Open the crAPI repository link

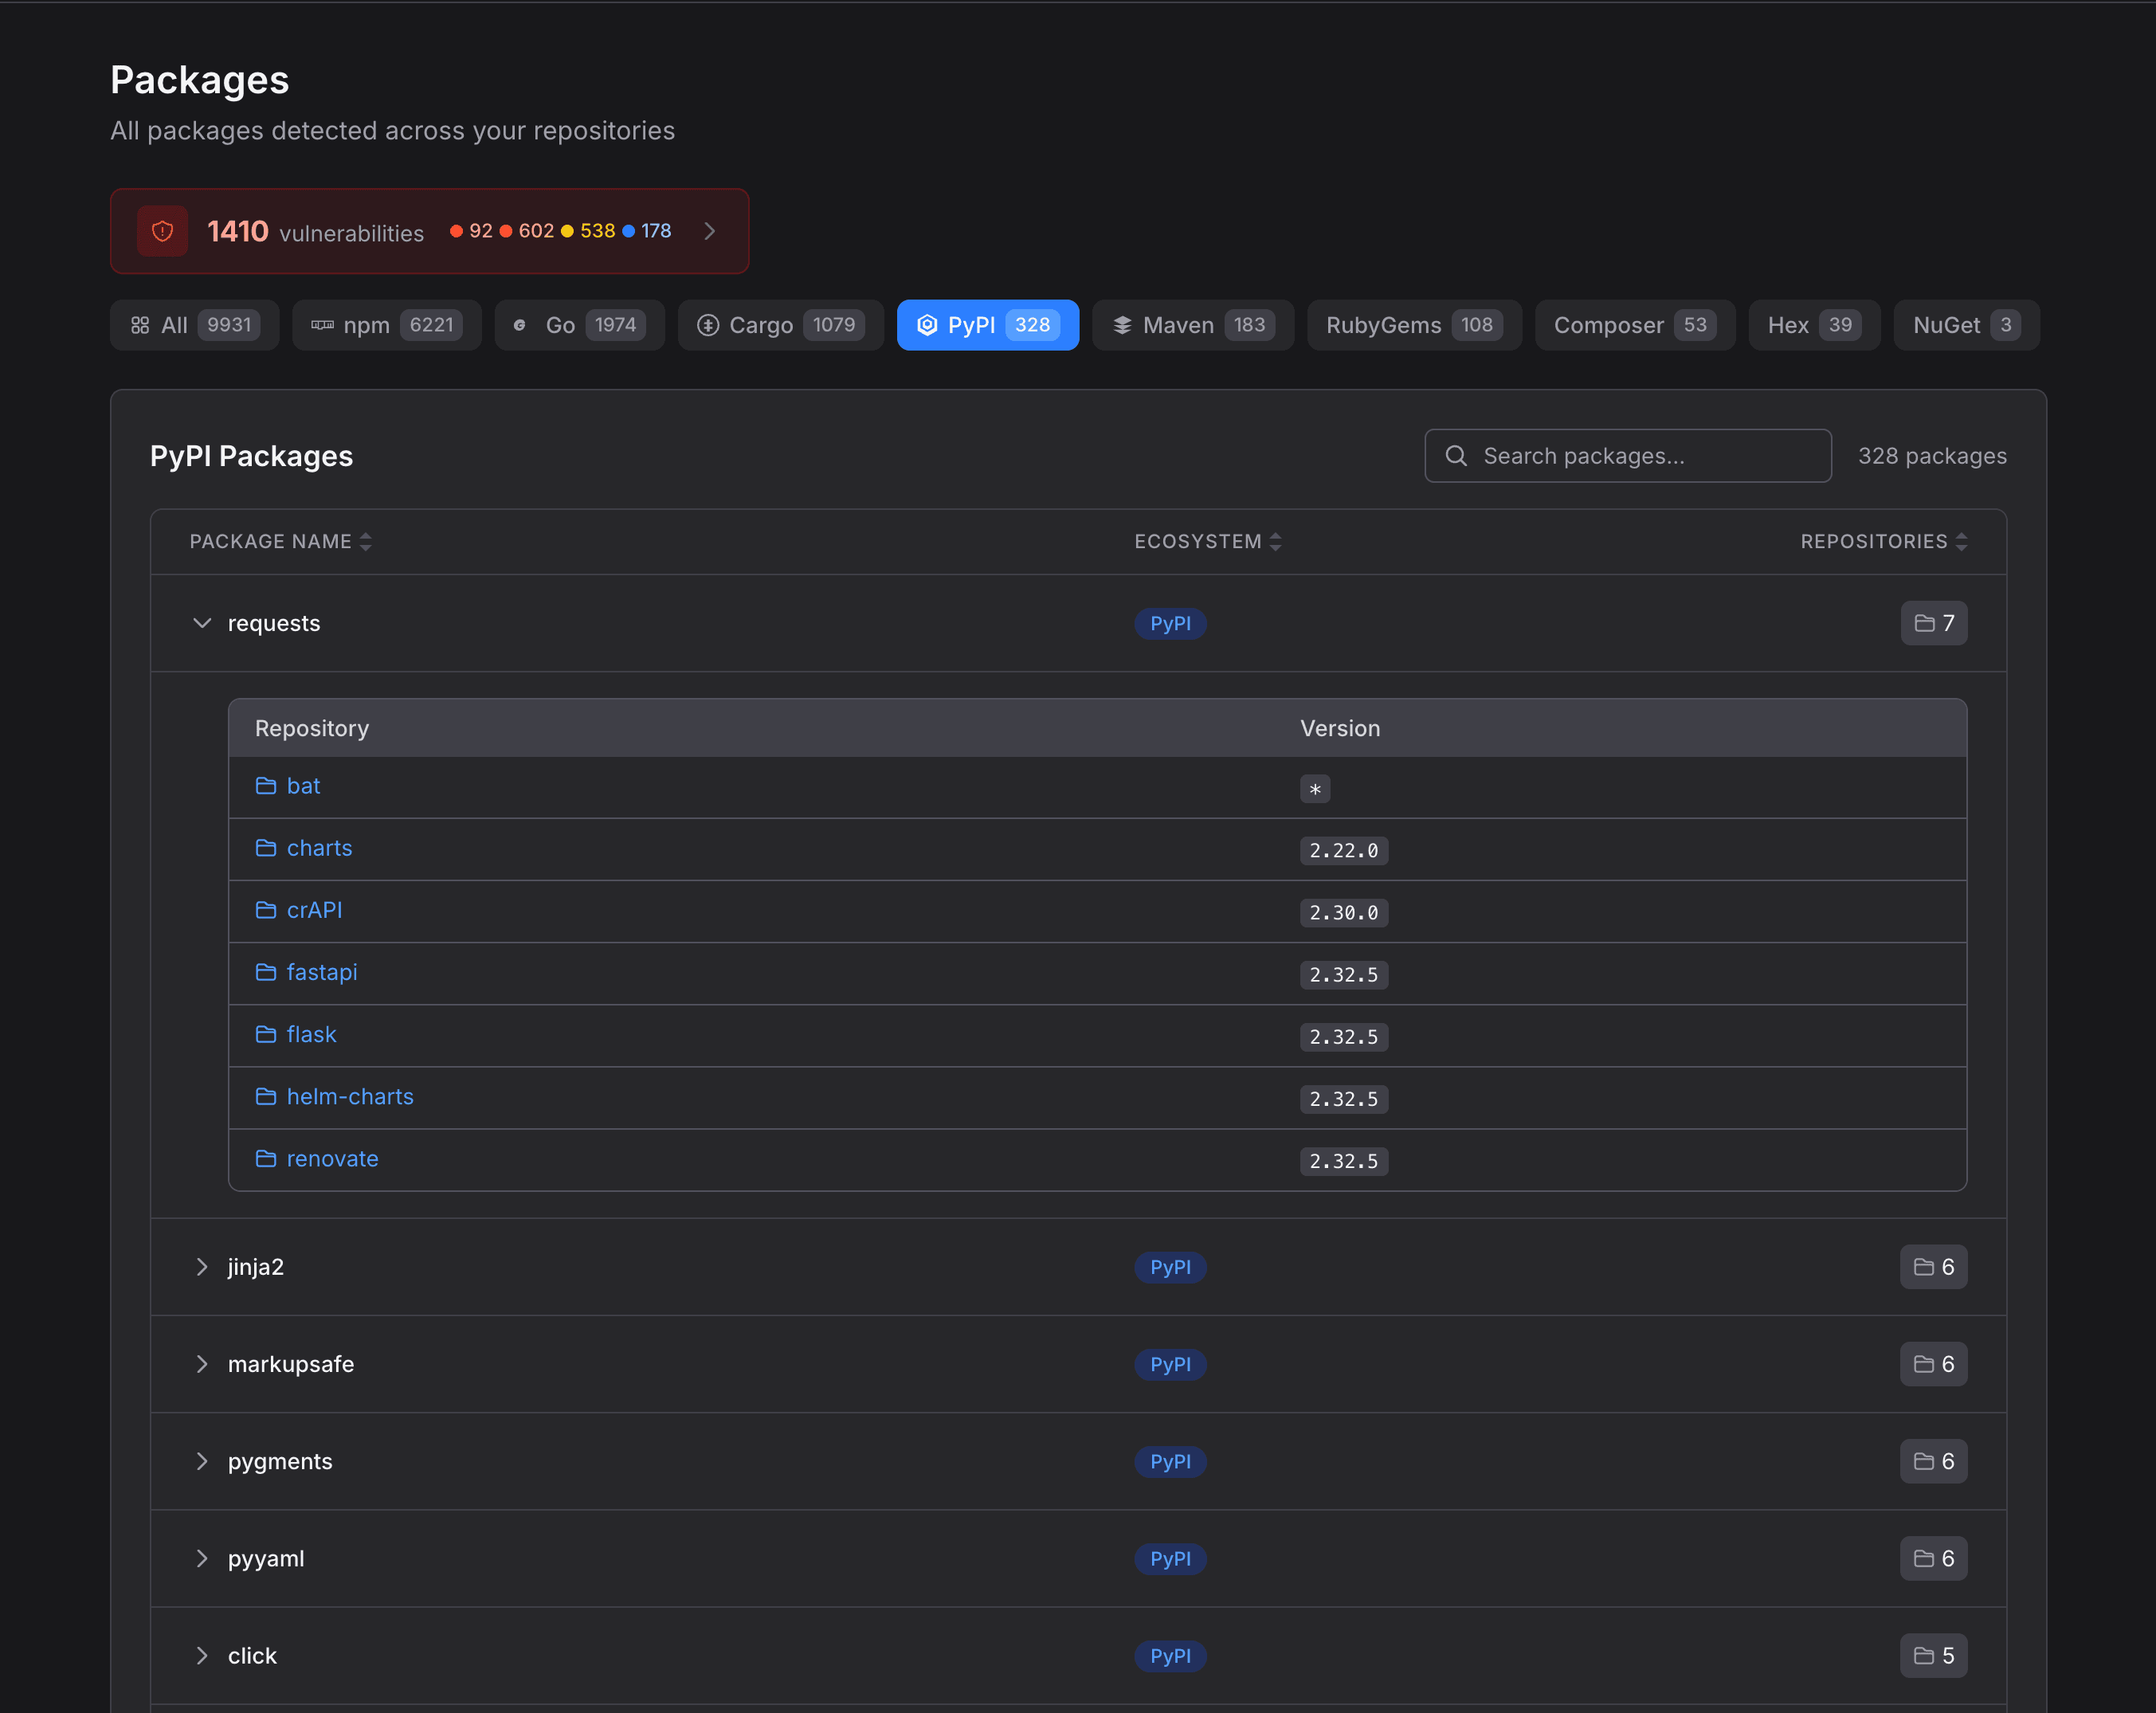(x=315, y=910)
